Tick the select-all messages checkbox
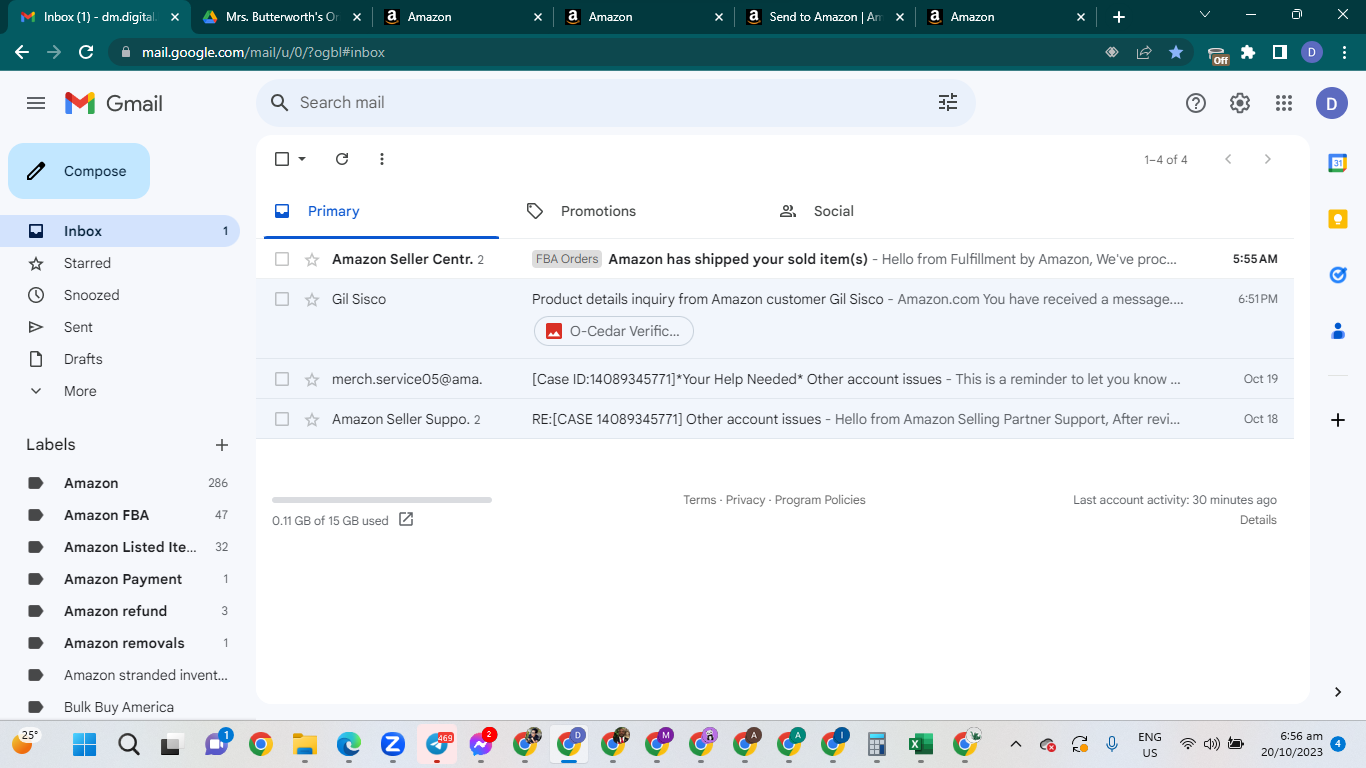This screenshot has width=1366, height=768. [x=282, y=159]
